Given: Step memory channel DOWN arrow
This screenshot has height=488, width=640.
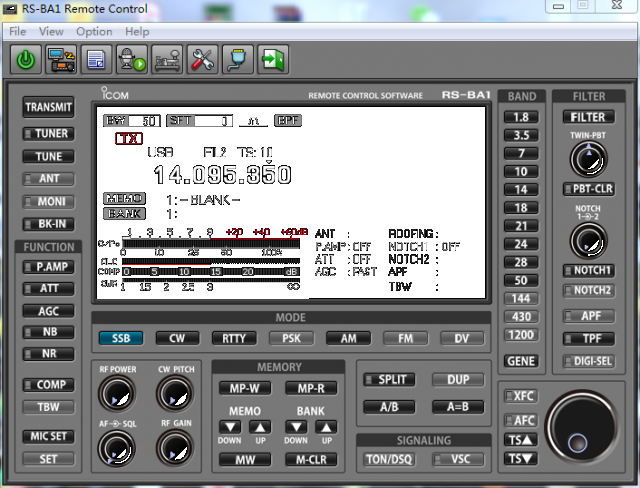Looking at the screenshot, I should [x=230, y=427].
